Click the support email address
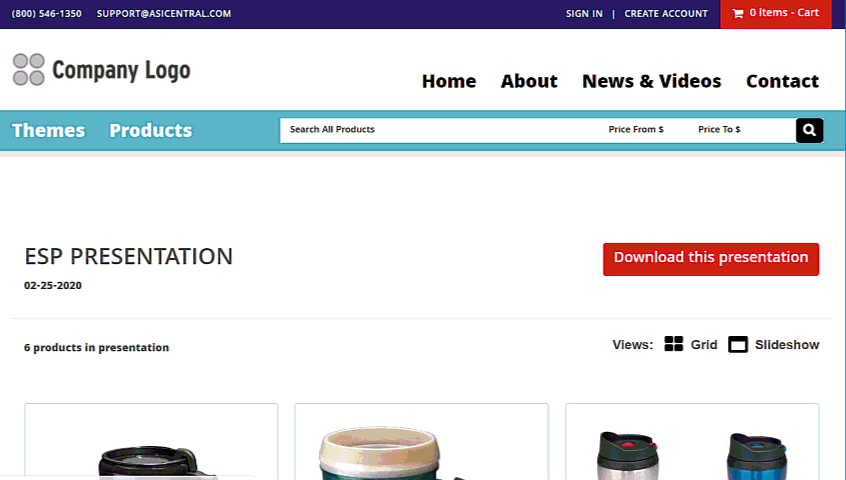Viewport: 846px width, 480px height. [x=163, y=13]
